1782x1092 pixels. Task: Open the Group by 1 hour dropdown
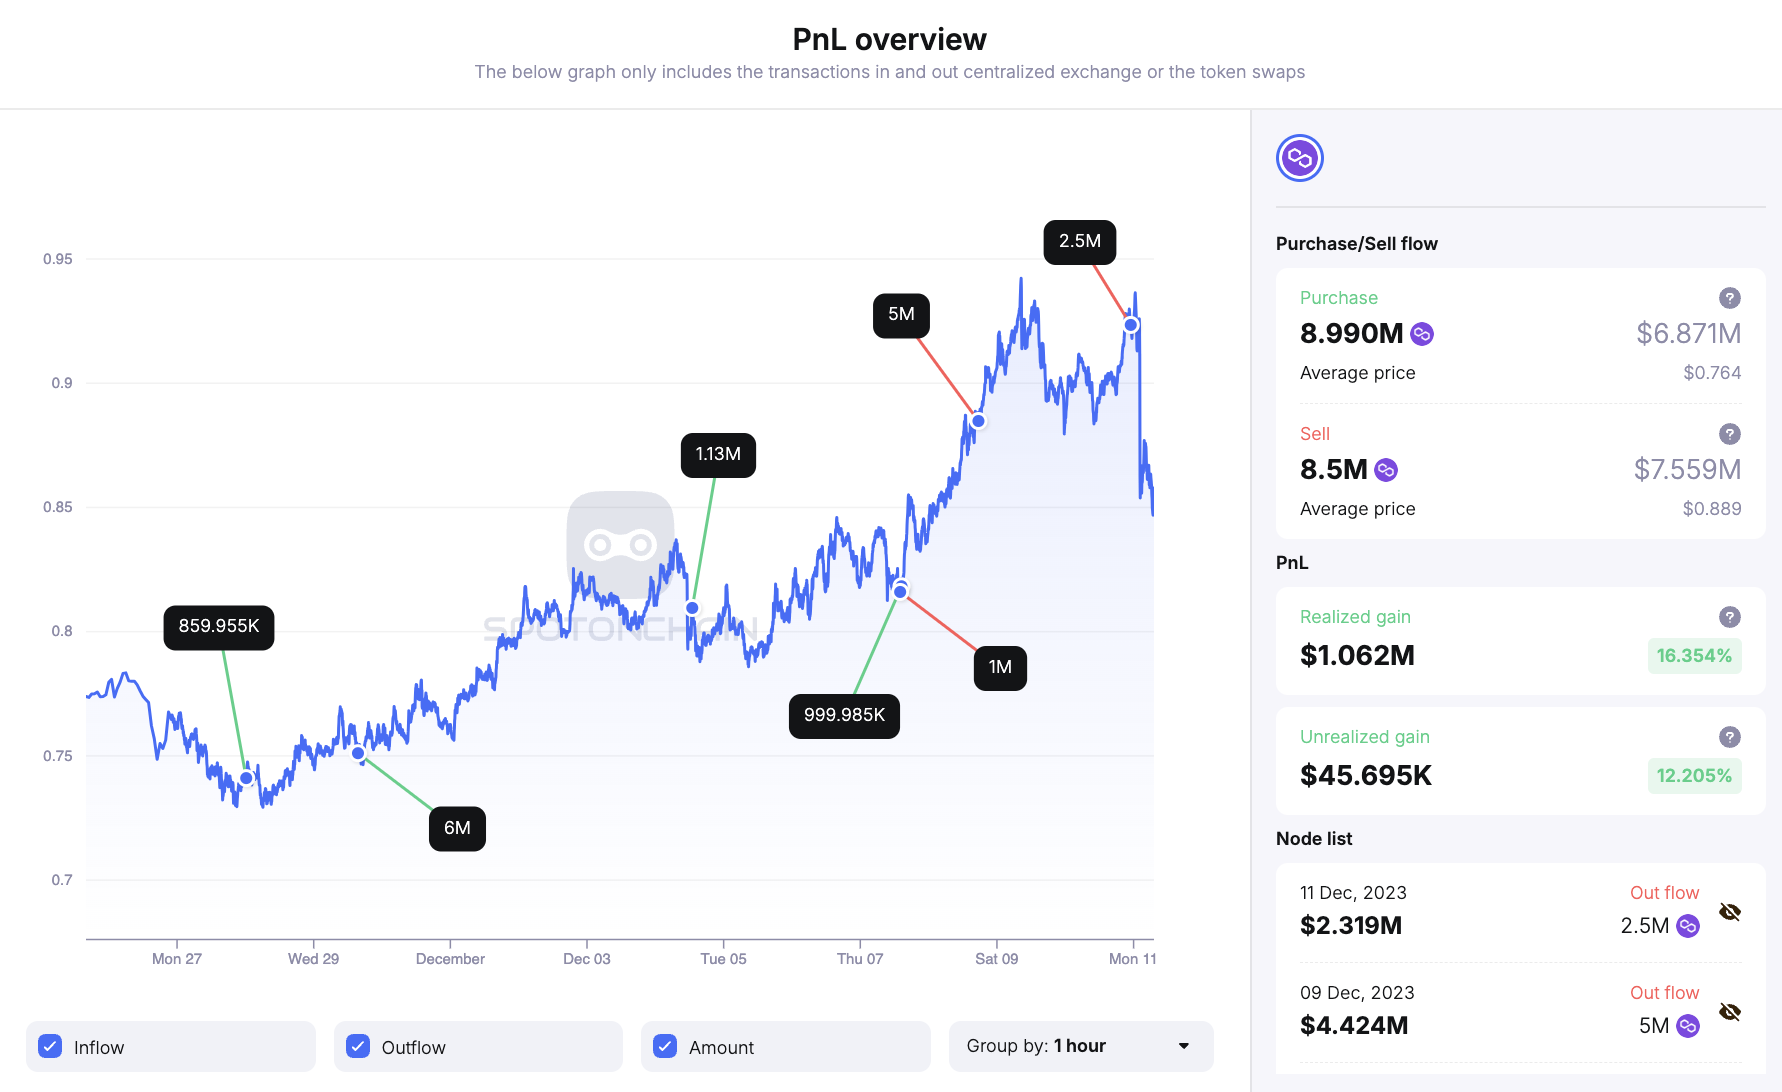(x=1081, y=1046)
